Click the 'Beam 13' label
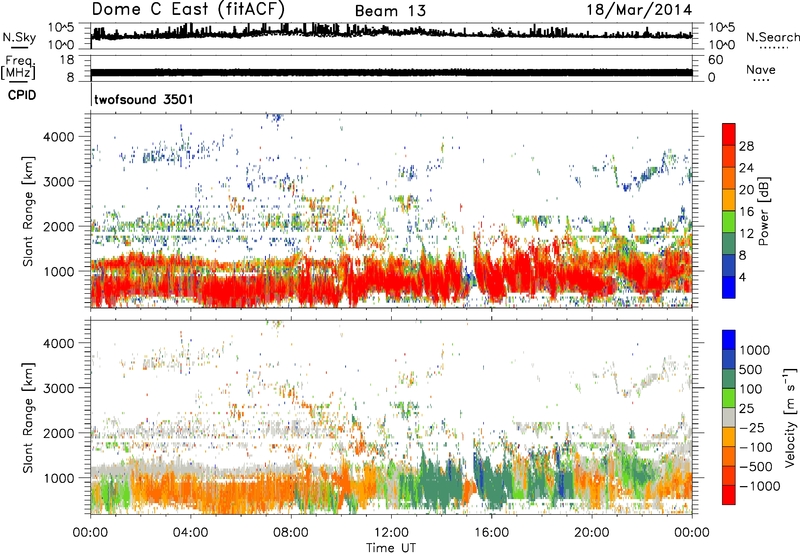This screenshot has width=800, height=554. click(x=390, y=11)
